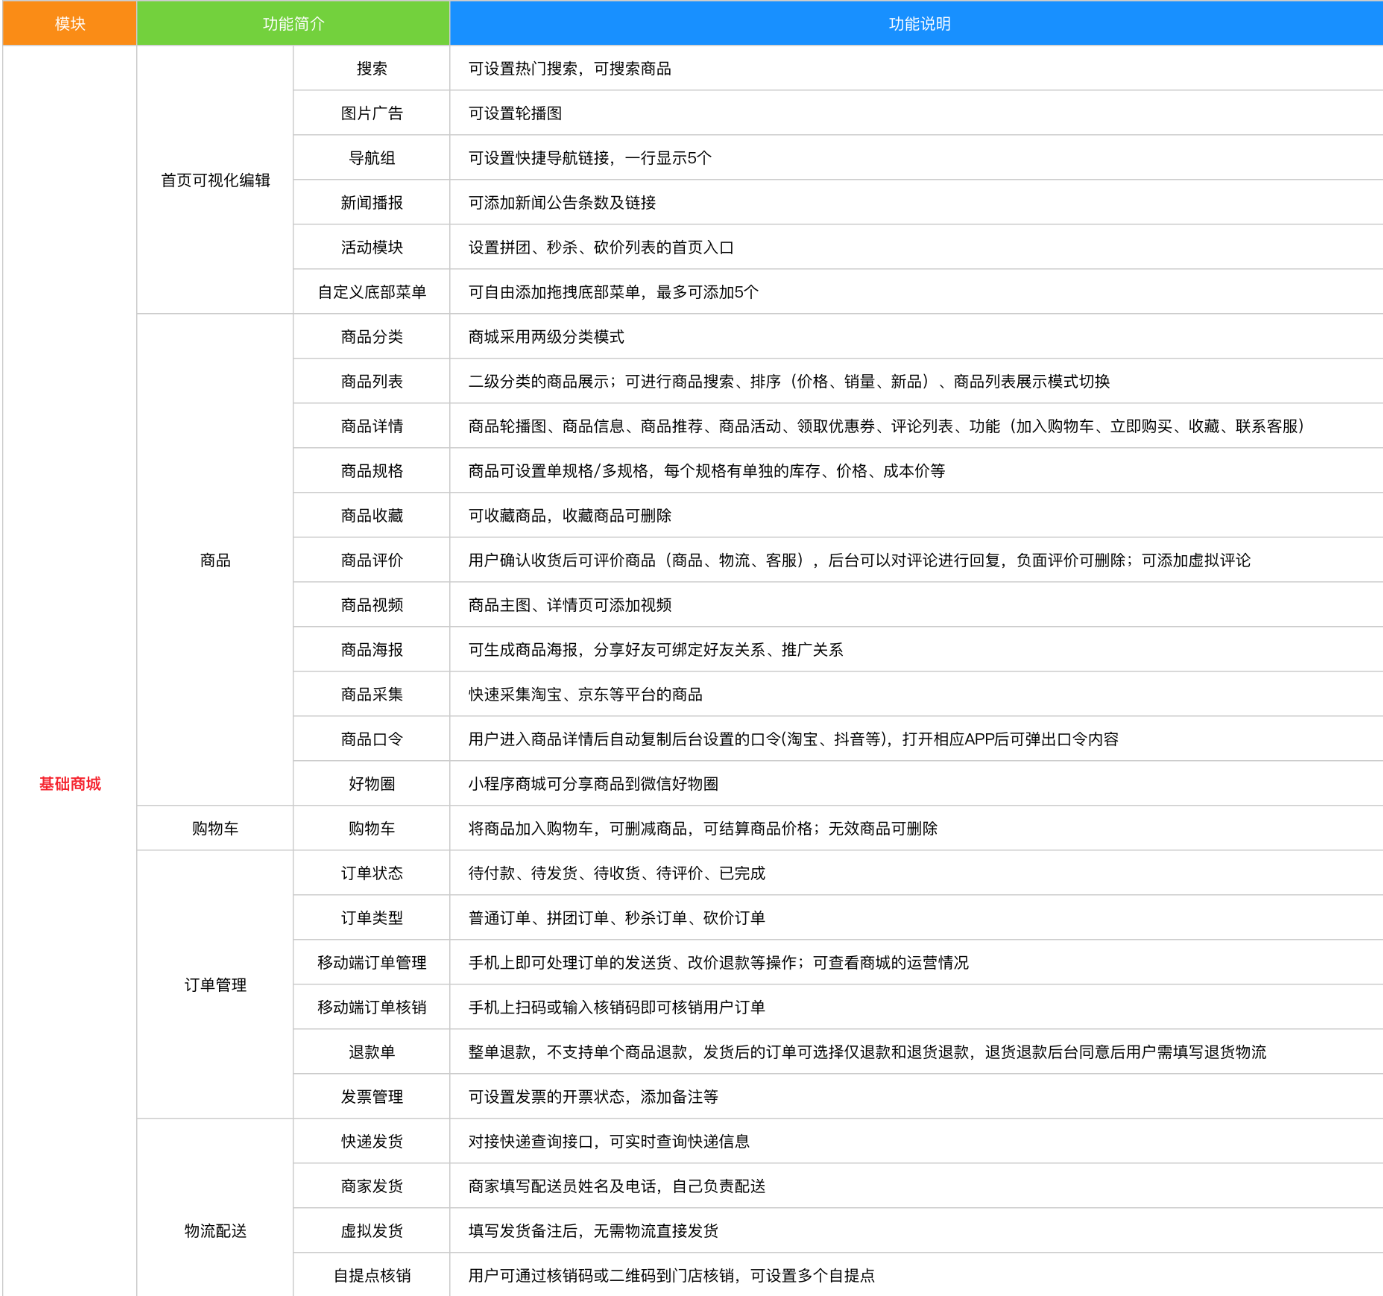The image size is (1383, 1296).
Task: Select description 可生成商品海报 about 推广关系
Action: click(656, 650)
